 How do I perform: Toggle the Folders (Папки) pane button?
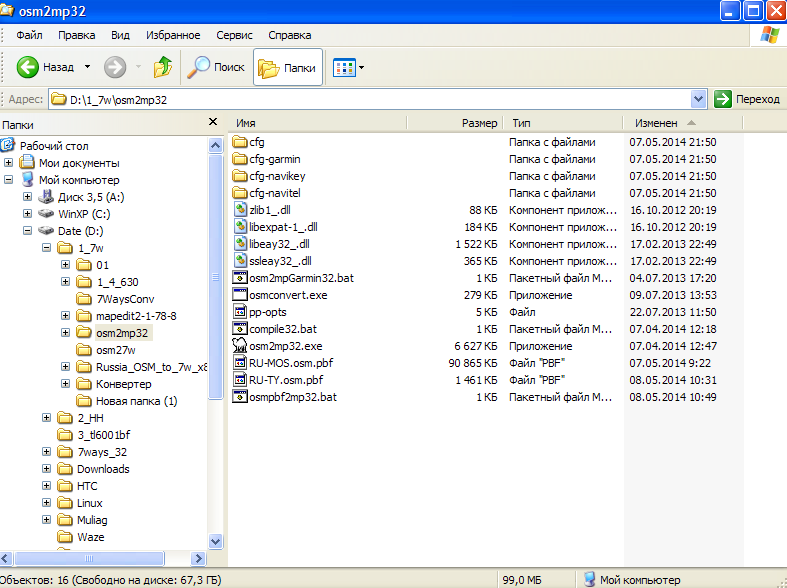pos(287,68)
